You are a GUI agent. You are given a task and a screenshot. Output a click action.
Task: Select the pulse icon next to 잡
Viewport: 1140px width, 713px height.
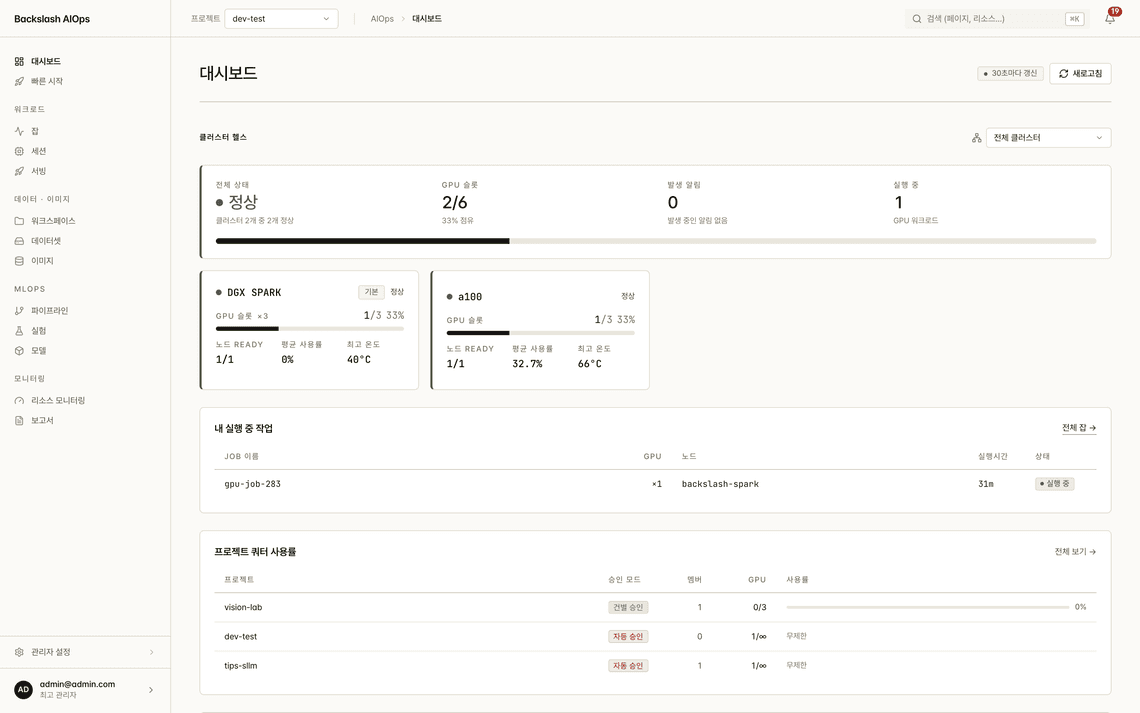point(19,132)
